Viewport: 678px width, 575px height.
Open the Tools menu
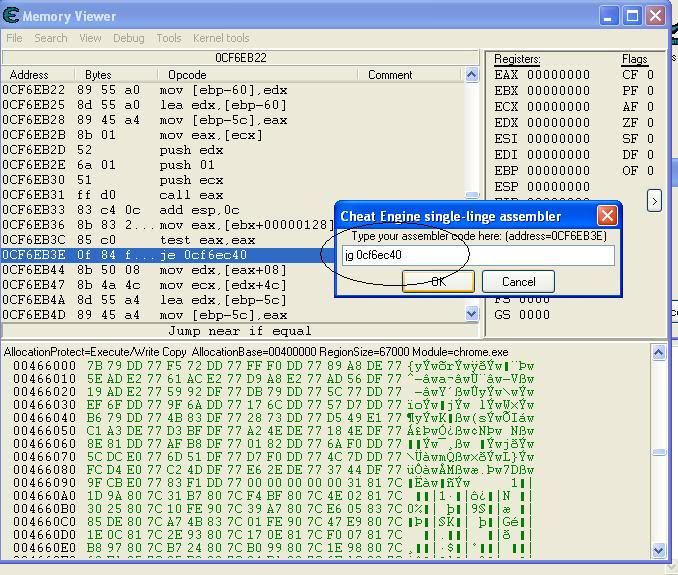tap(169, 38)
